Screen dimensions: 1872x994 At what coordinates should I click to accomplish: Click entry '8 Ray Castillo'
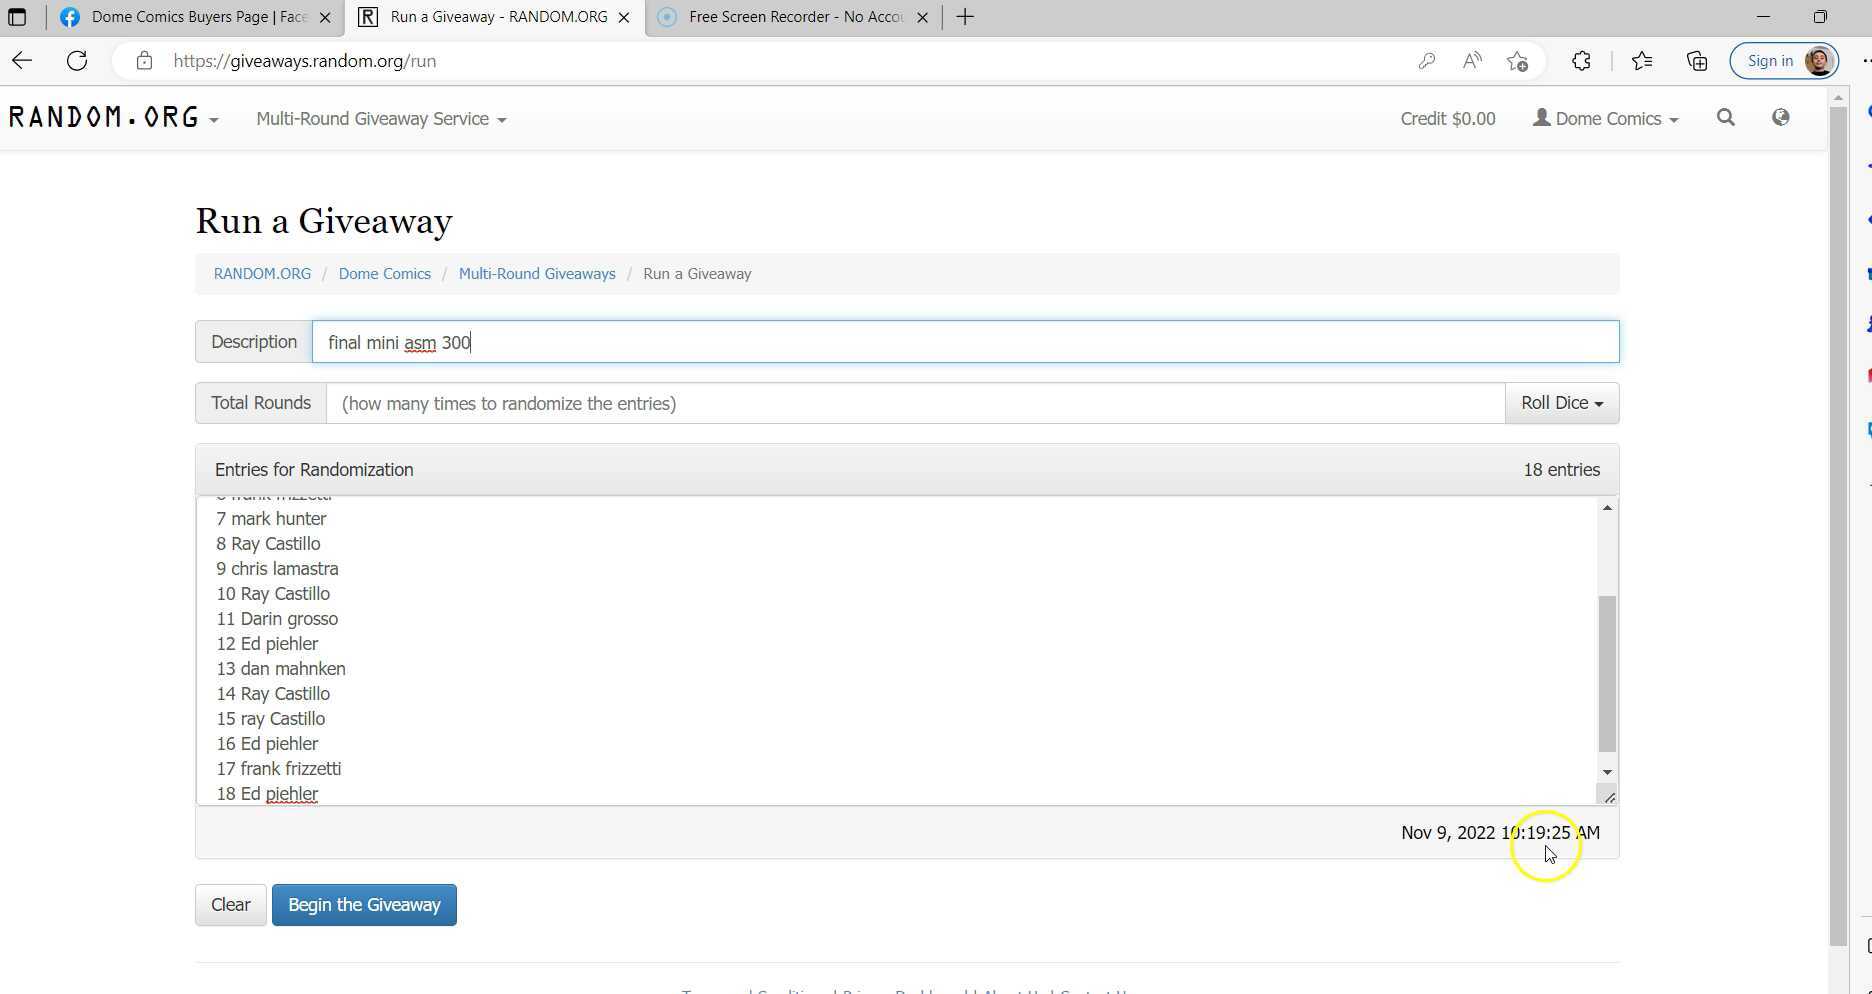point(268,544)
